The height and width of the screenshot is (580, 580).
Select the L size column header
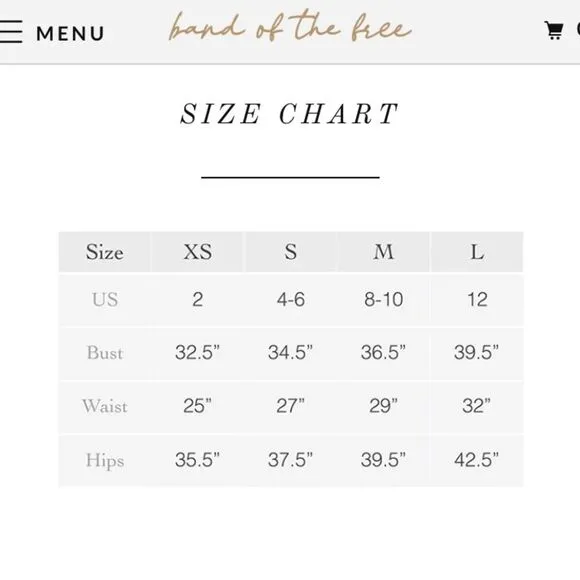point(477,252)
